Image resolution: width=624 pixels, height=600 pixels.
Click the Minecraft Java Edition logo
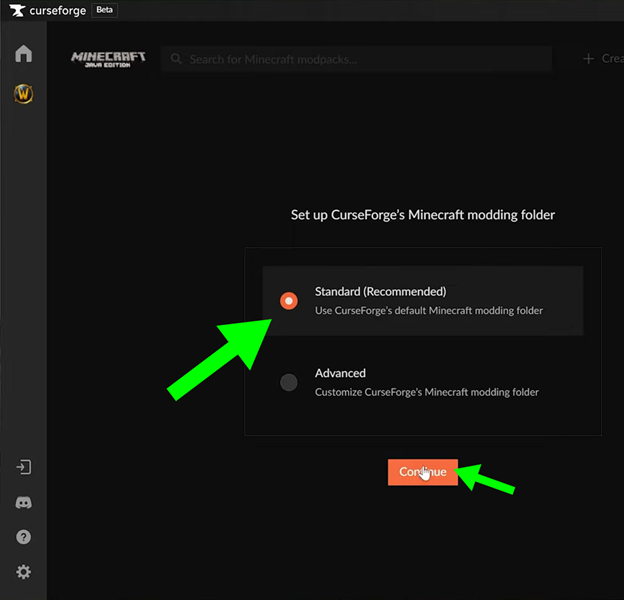pyautogui.click(x=108, y=58)
